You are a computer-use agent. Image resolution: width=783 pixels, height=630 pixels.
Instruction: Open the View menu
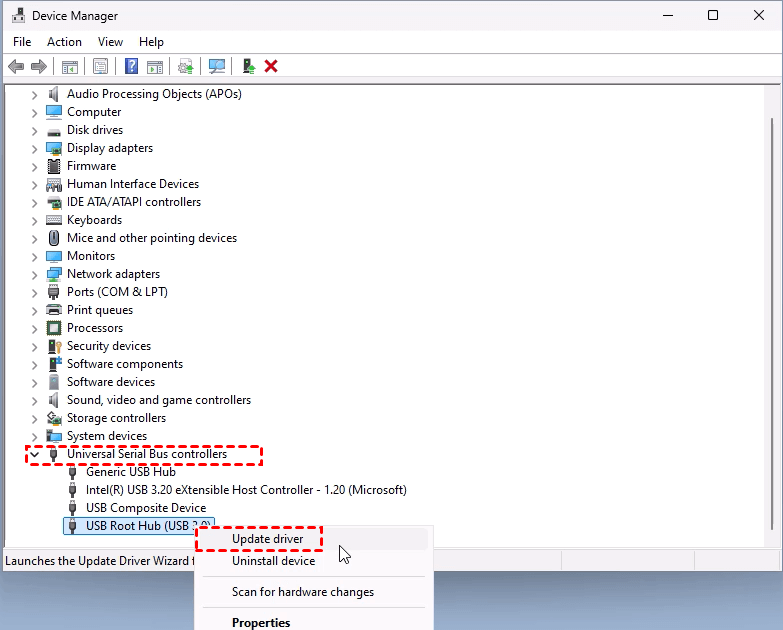(x=110, y=42)
